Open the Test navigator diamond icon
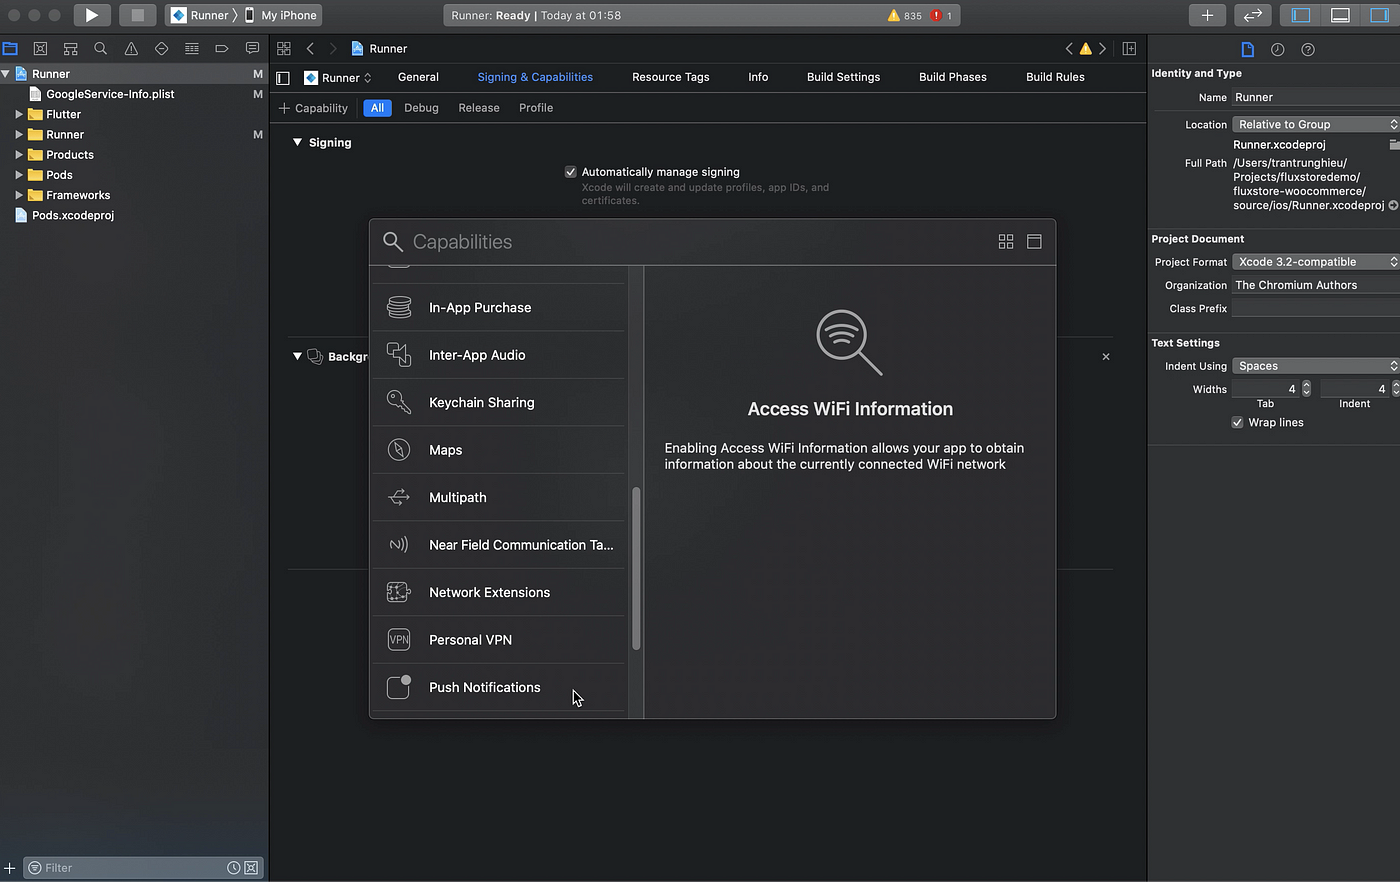Image resolution: width=1400 pixels, height=882 pixels. [x=161, y=48]
